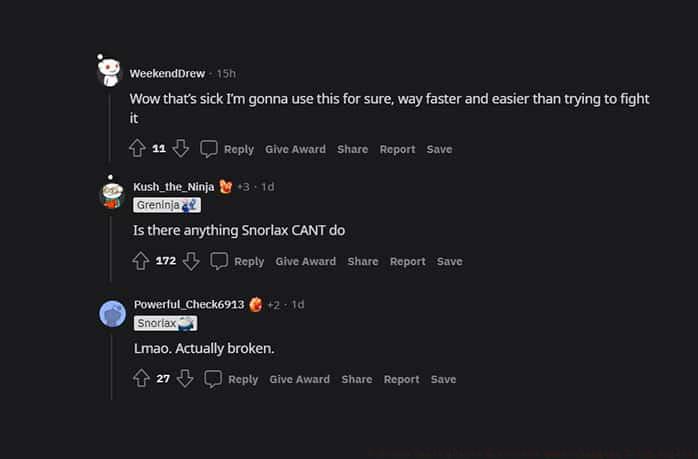
Task: Open the Powerful_Check6913 username link
Action: (x=189, y=305)
